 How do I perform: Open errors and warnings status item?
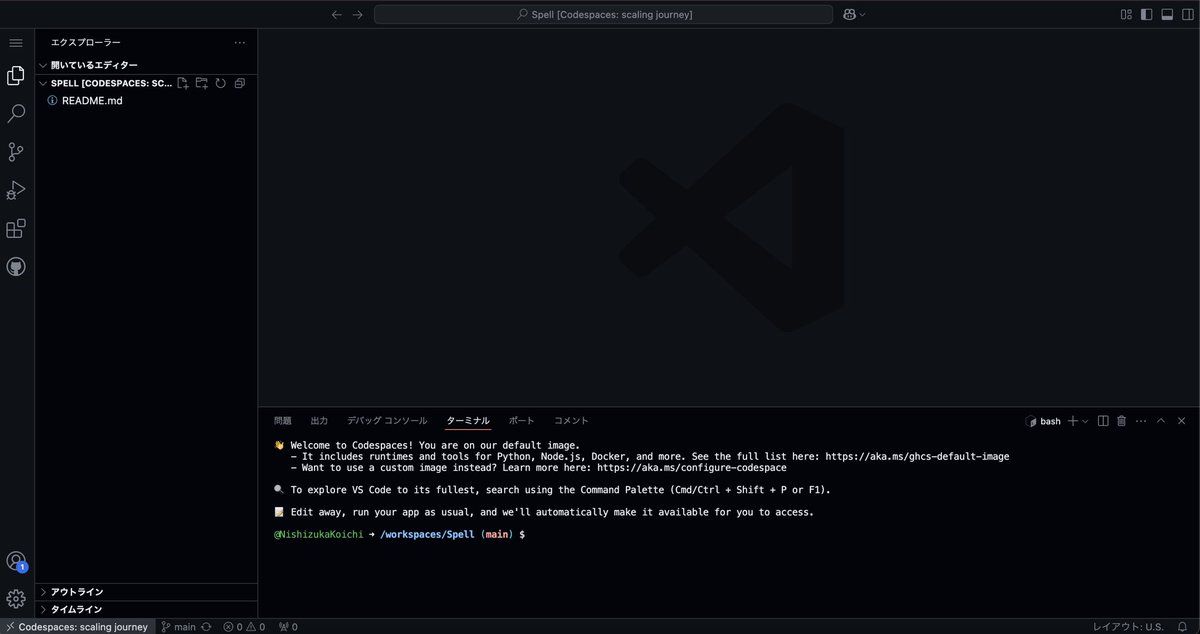pyautogui.click(x=244, y=627)
